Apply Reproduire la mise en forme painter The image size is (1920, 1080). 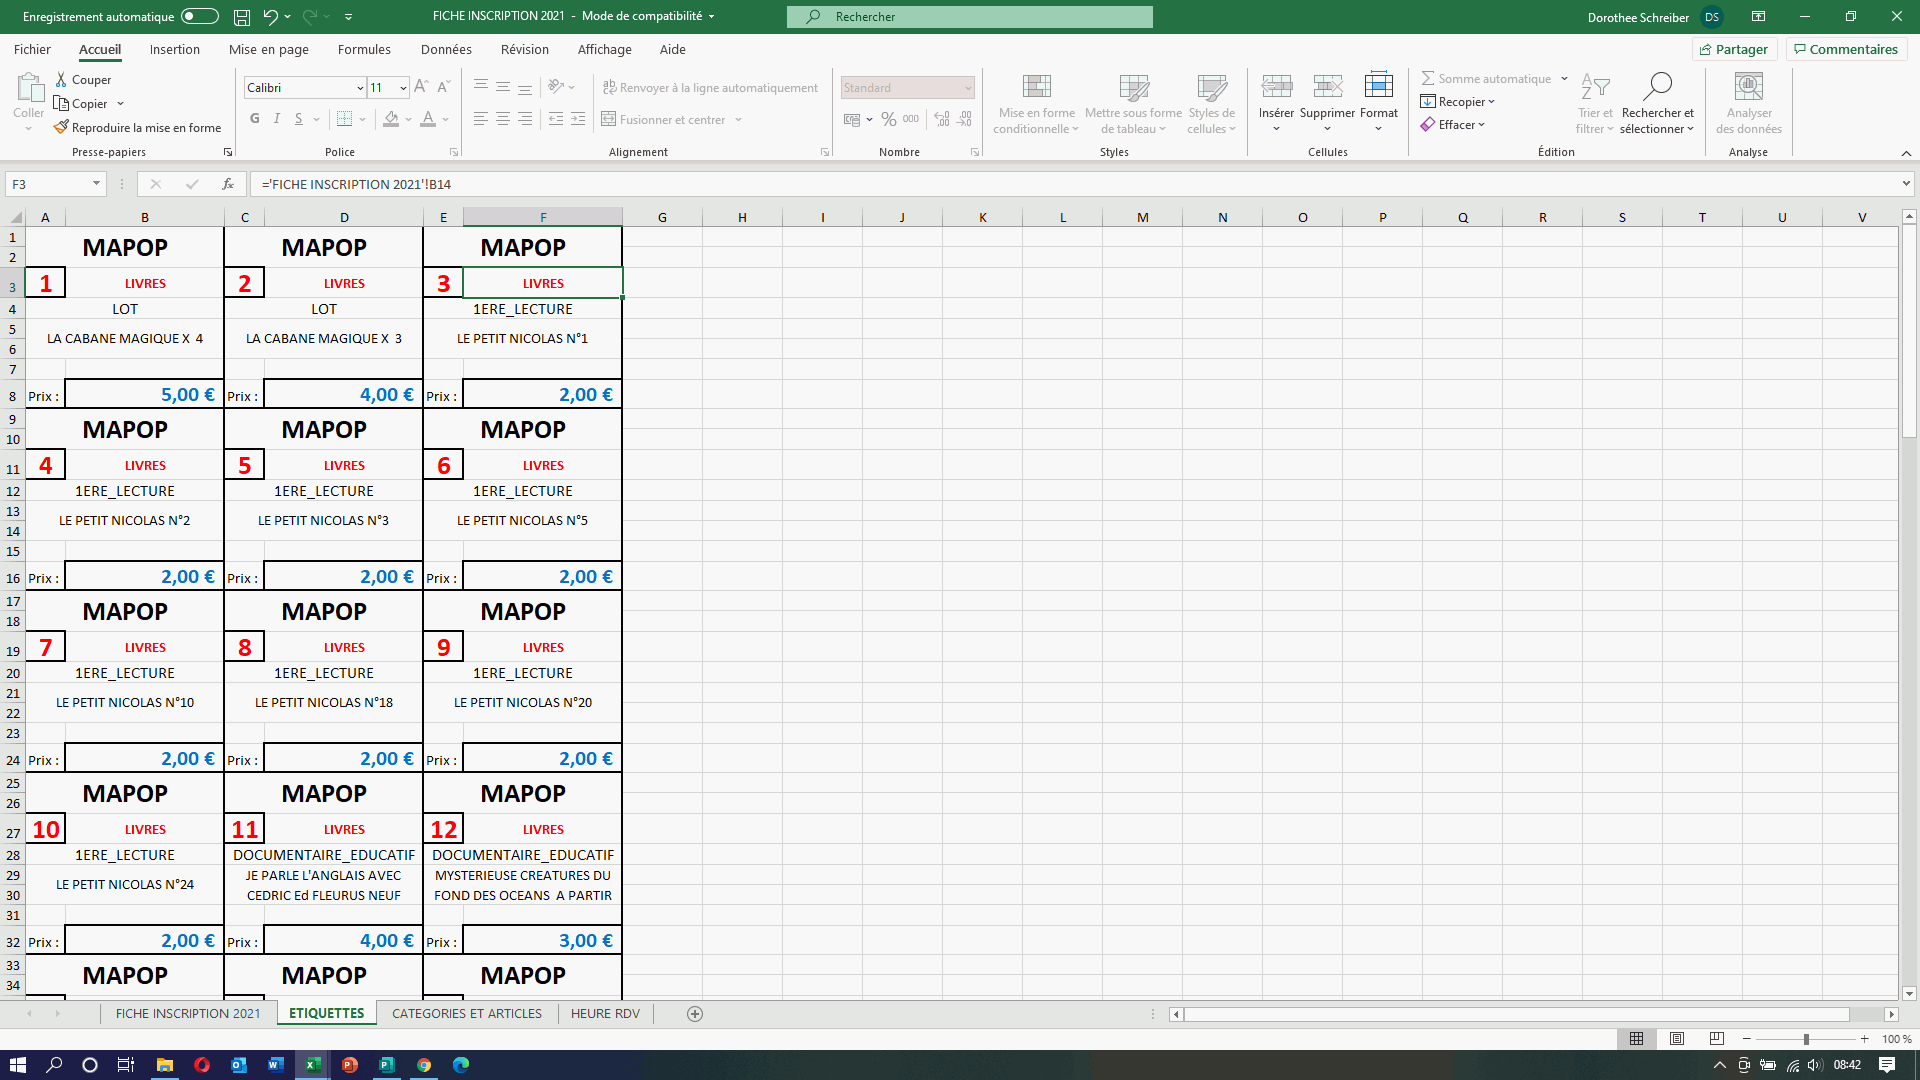[61, 128]
